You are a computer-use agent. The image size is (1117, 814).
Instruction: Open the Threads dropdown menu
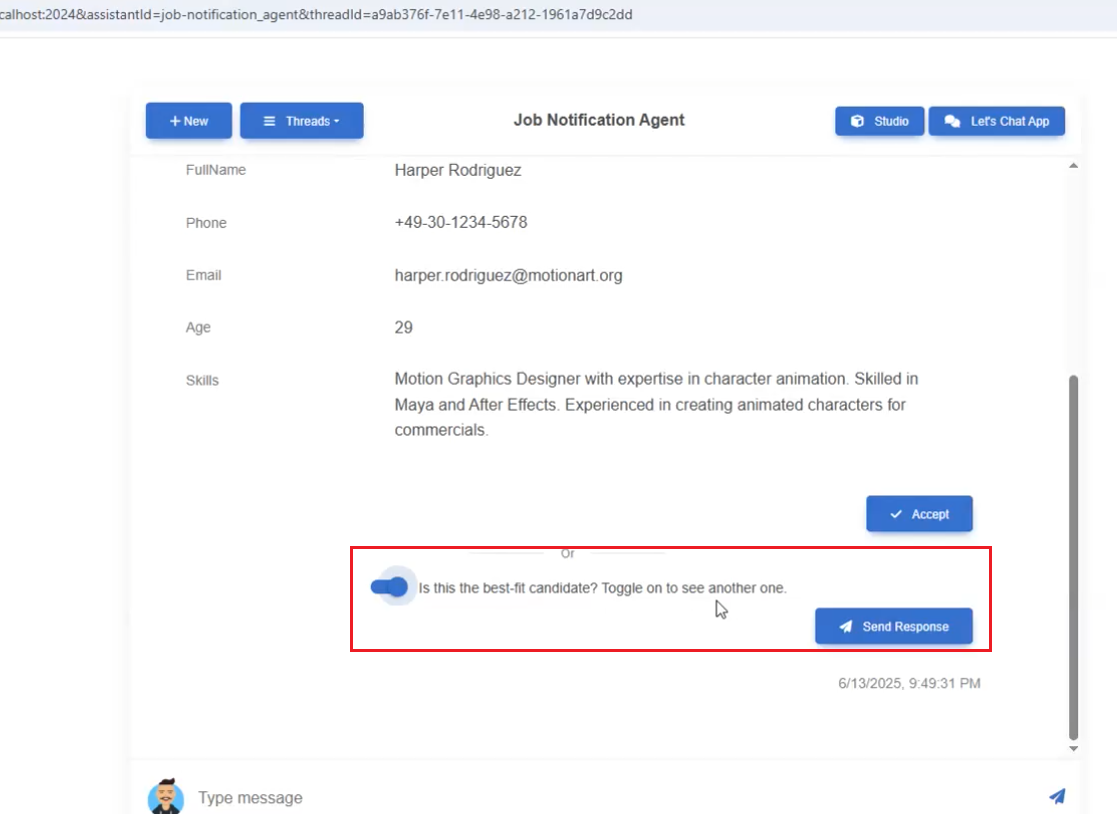coord(301,121)
